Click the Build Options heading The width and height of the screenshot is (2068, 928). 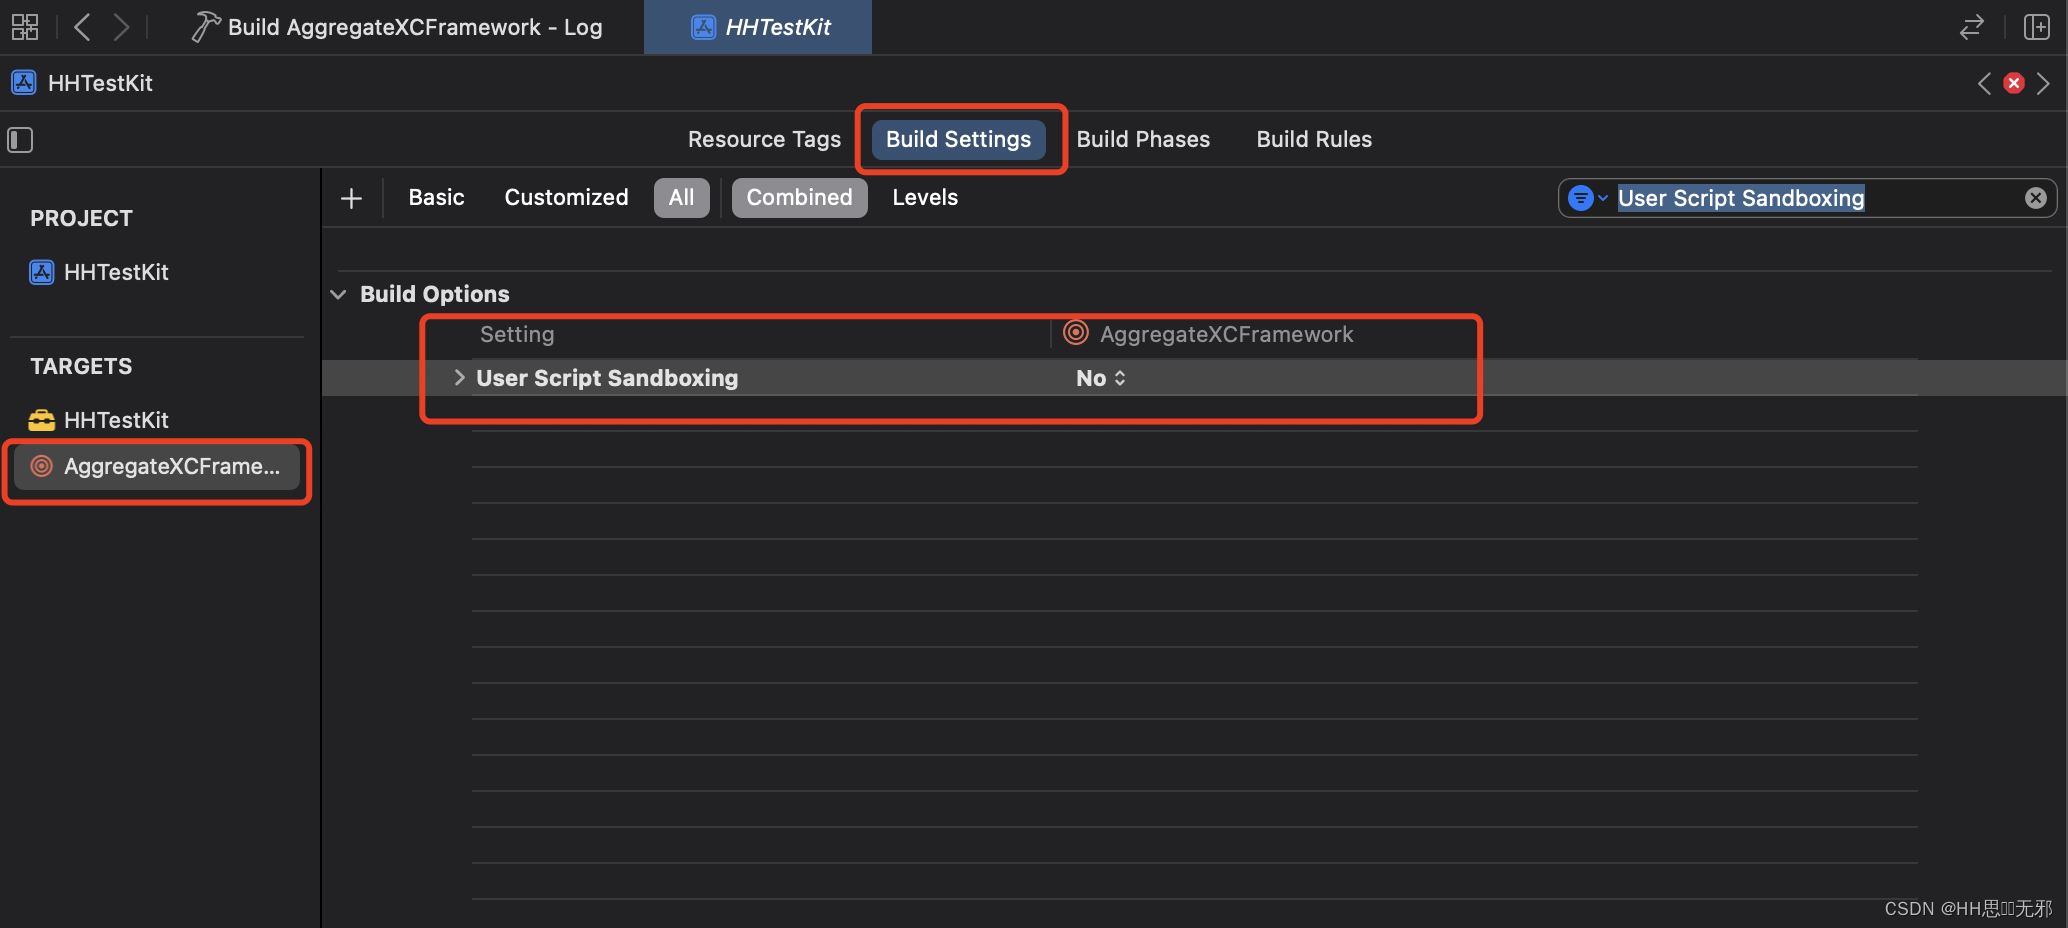click(435, 294)
